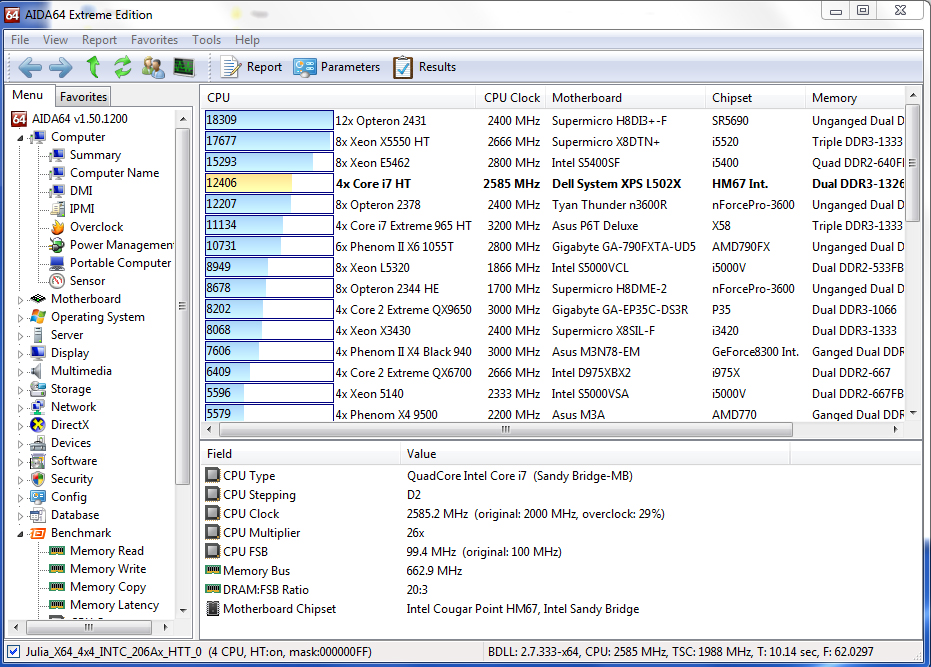Toggle the Julia_X64 status bar checkbox

pyautogui.click(x=14, y=652)
